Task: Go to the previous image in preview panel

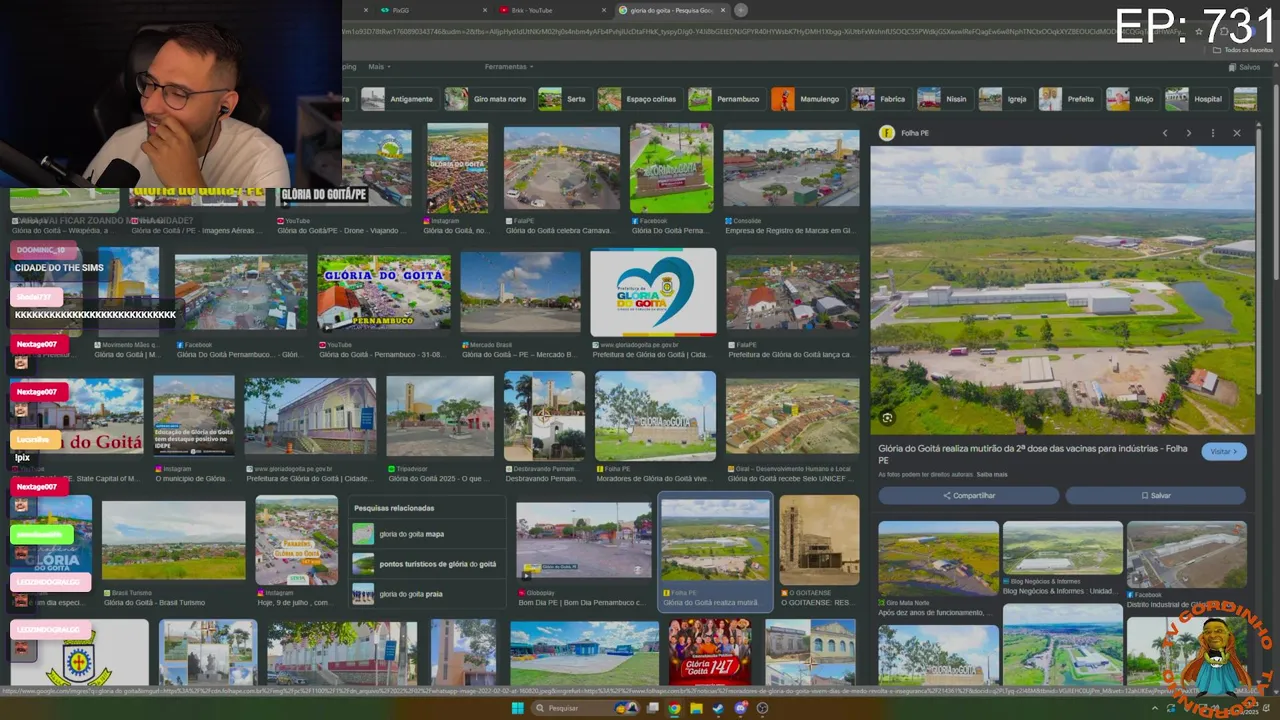Action: tap(1164, 133)
